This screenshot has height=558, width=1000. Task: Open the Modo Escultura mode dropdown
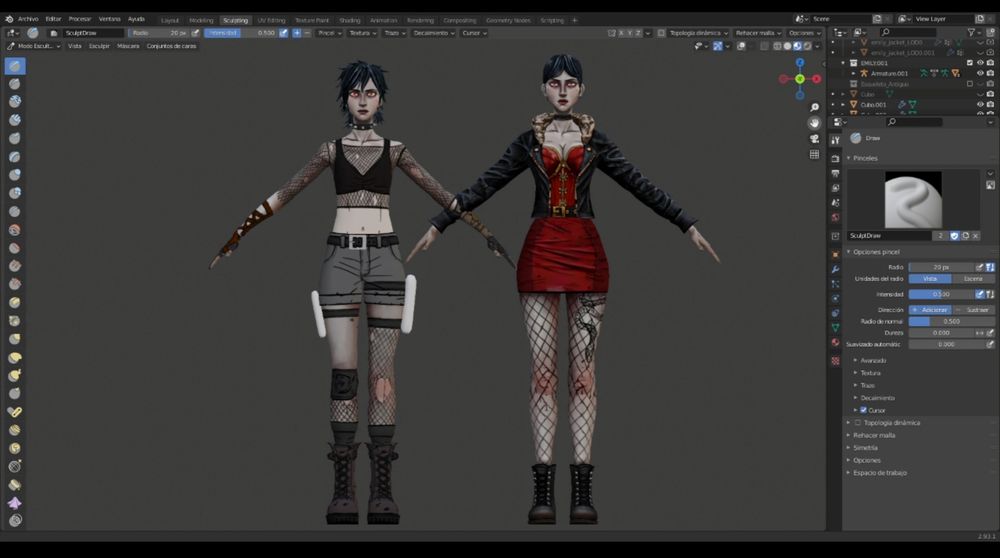(x=34, y=46)
